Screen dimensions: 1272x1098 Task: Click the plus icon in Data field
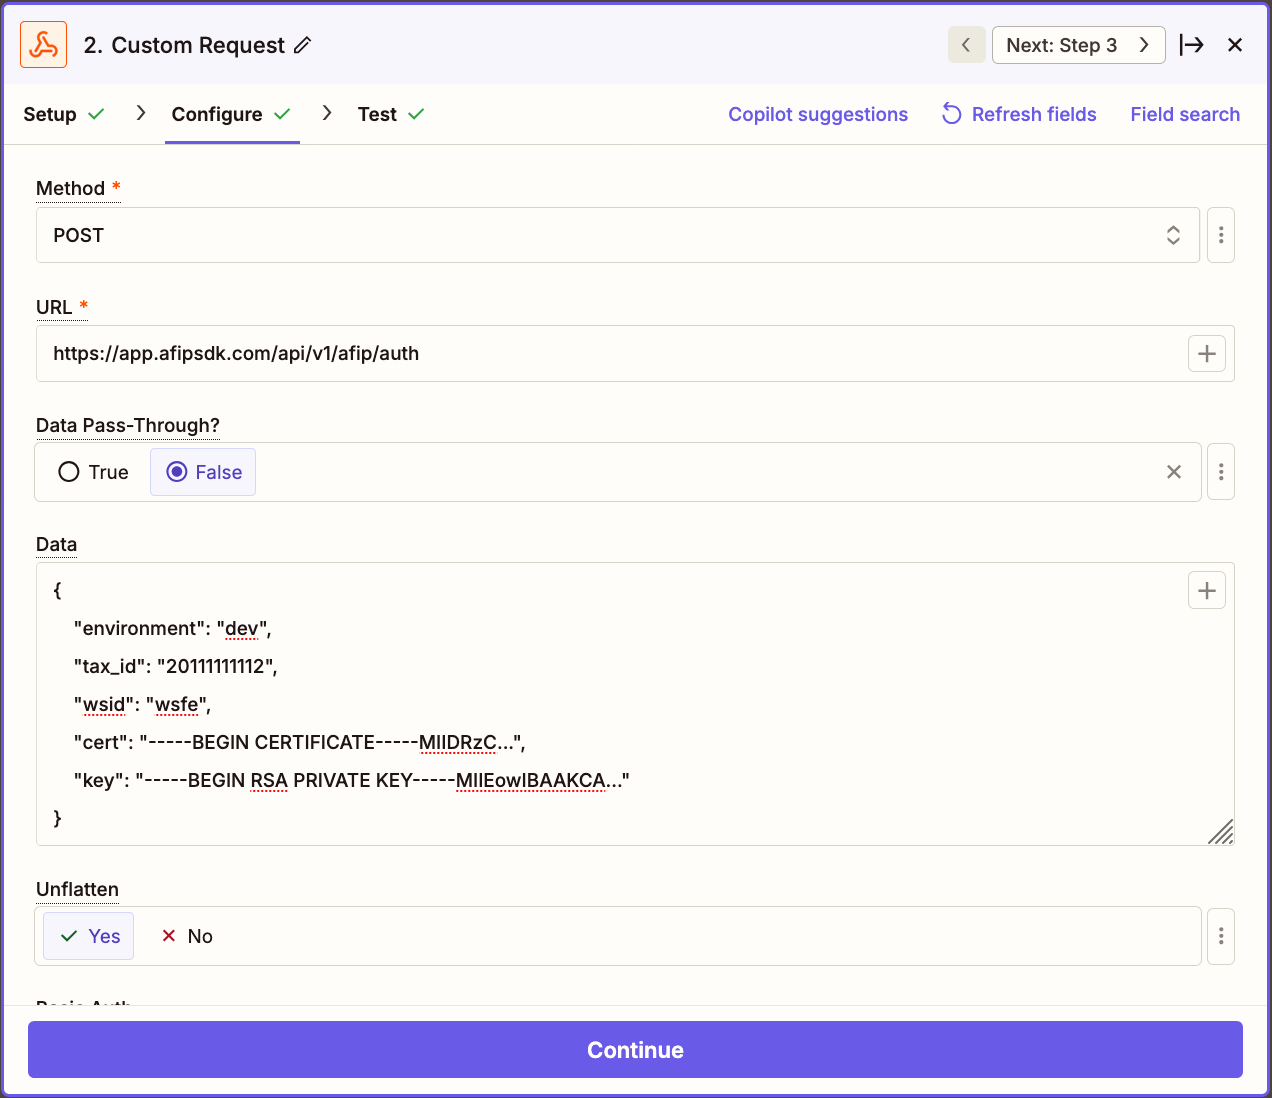tap(1207, 591)
